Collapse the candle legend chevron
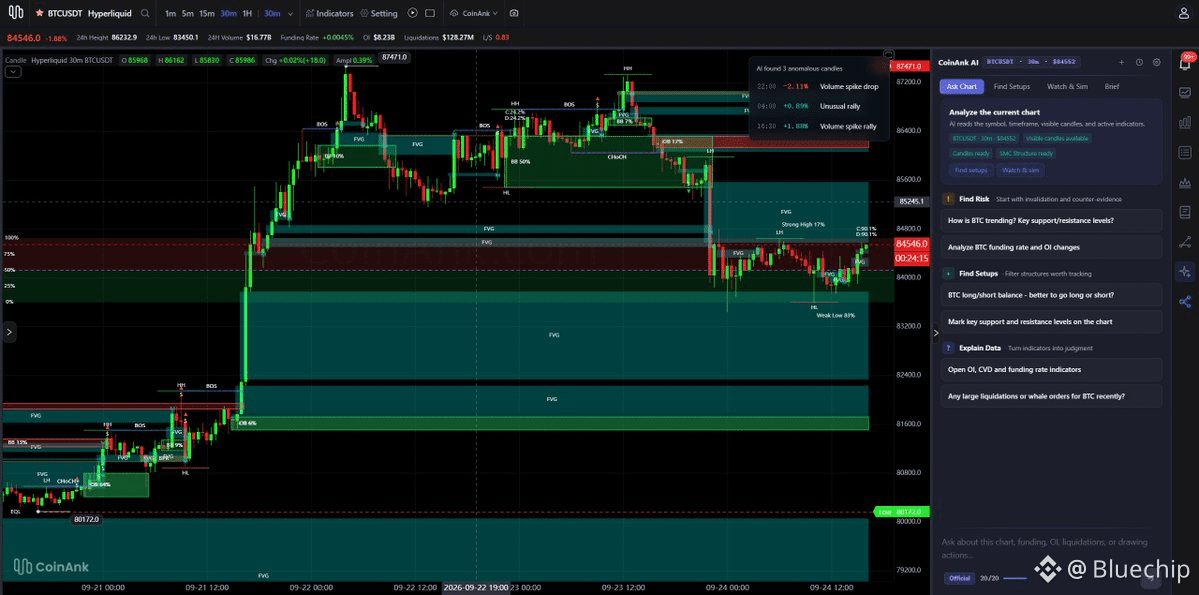This screenshot has height=595, width=1199. [x=12, y=72]
